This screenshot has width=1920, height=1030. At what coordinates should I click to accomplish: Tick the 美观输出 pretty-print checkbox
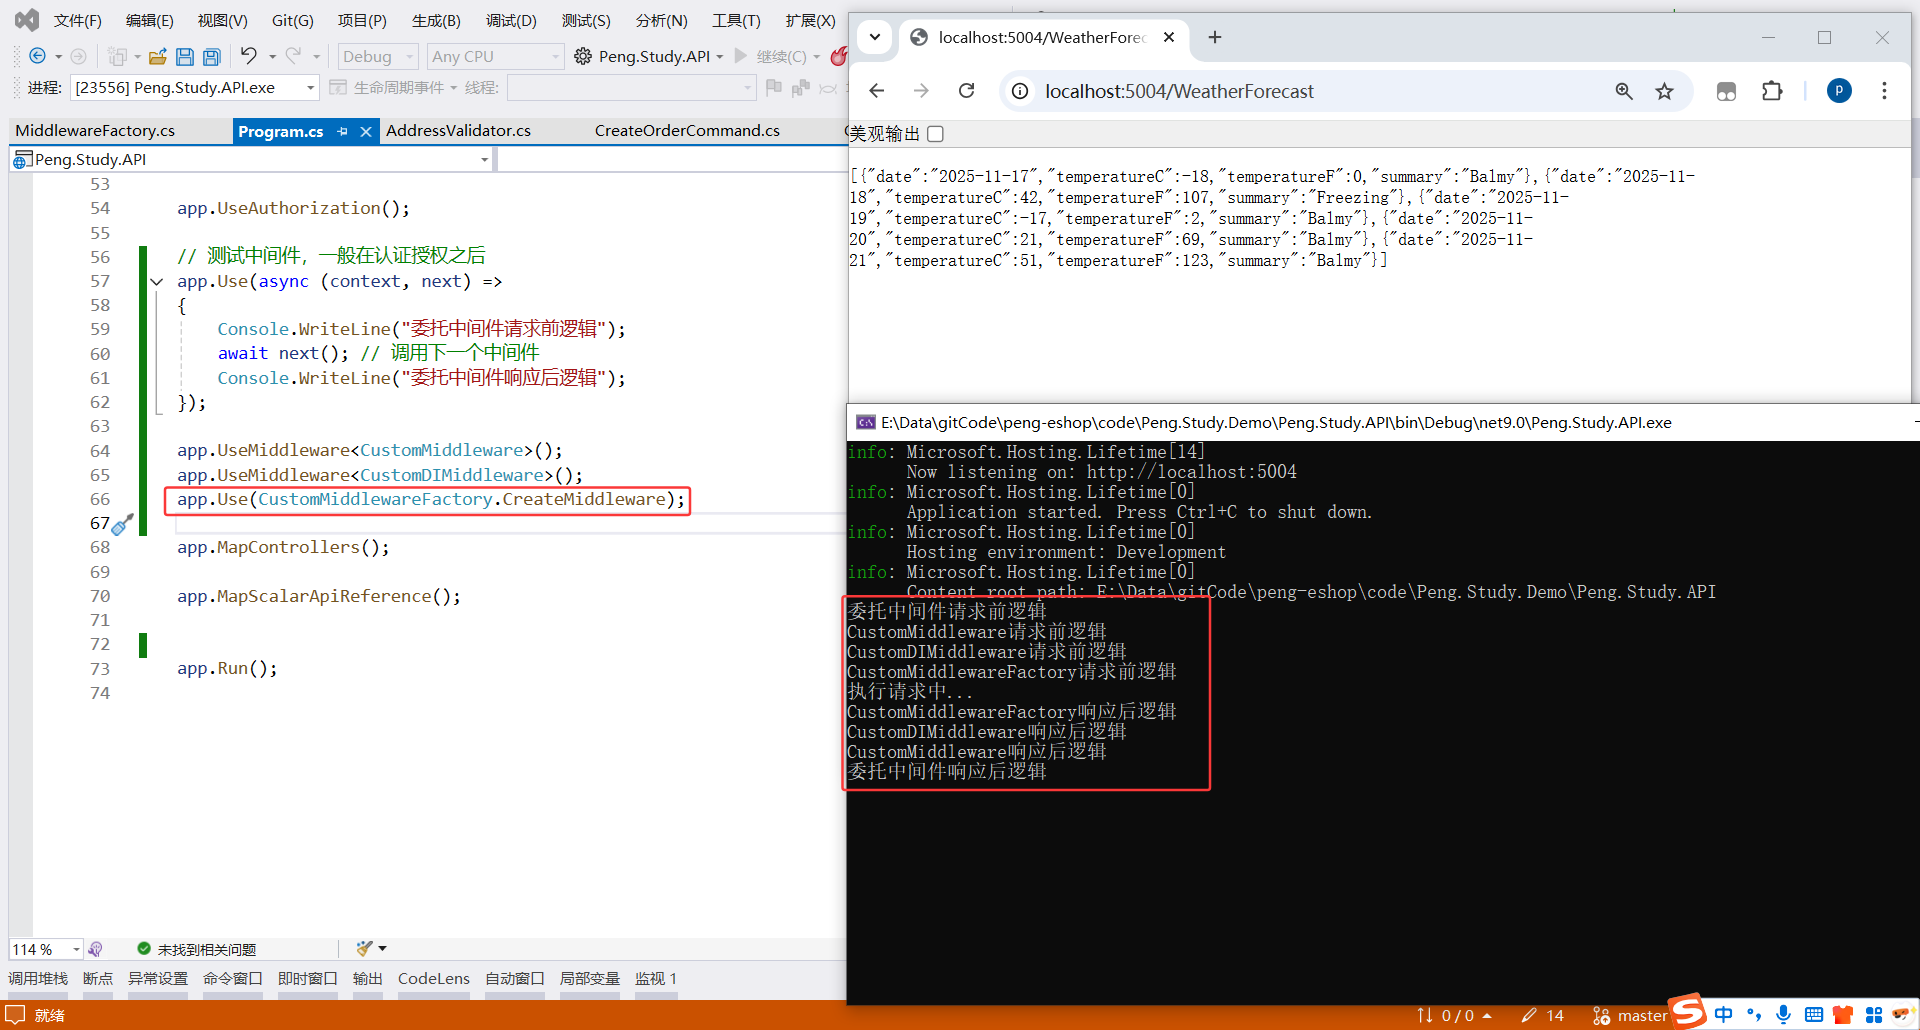point(935,134)
